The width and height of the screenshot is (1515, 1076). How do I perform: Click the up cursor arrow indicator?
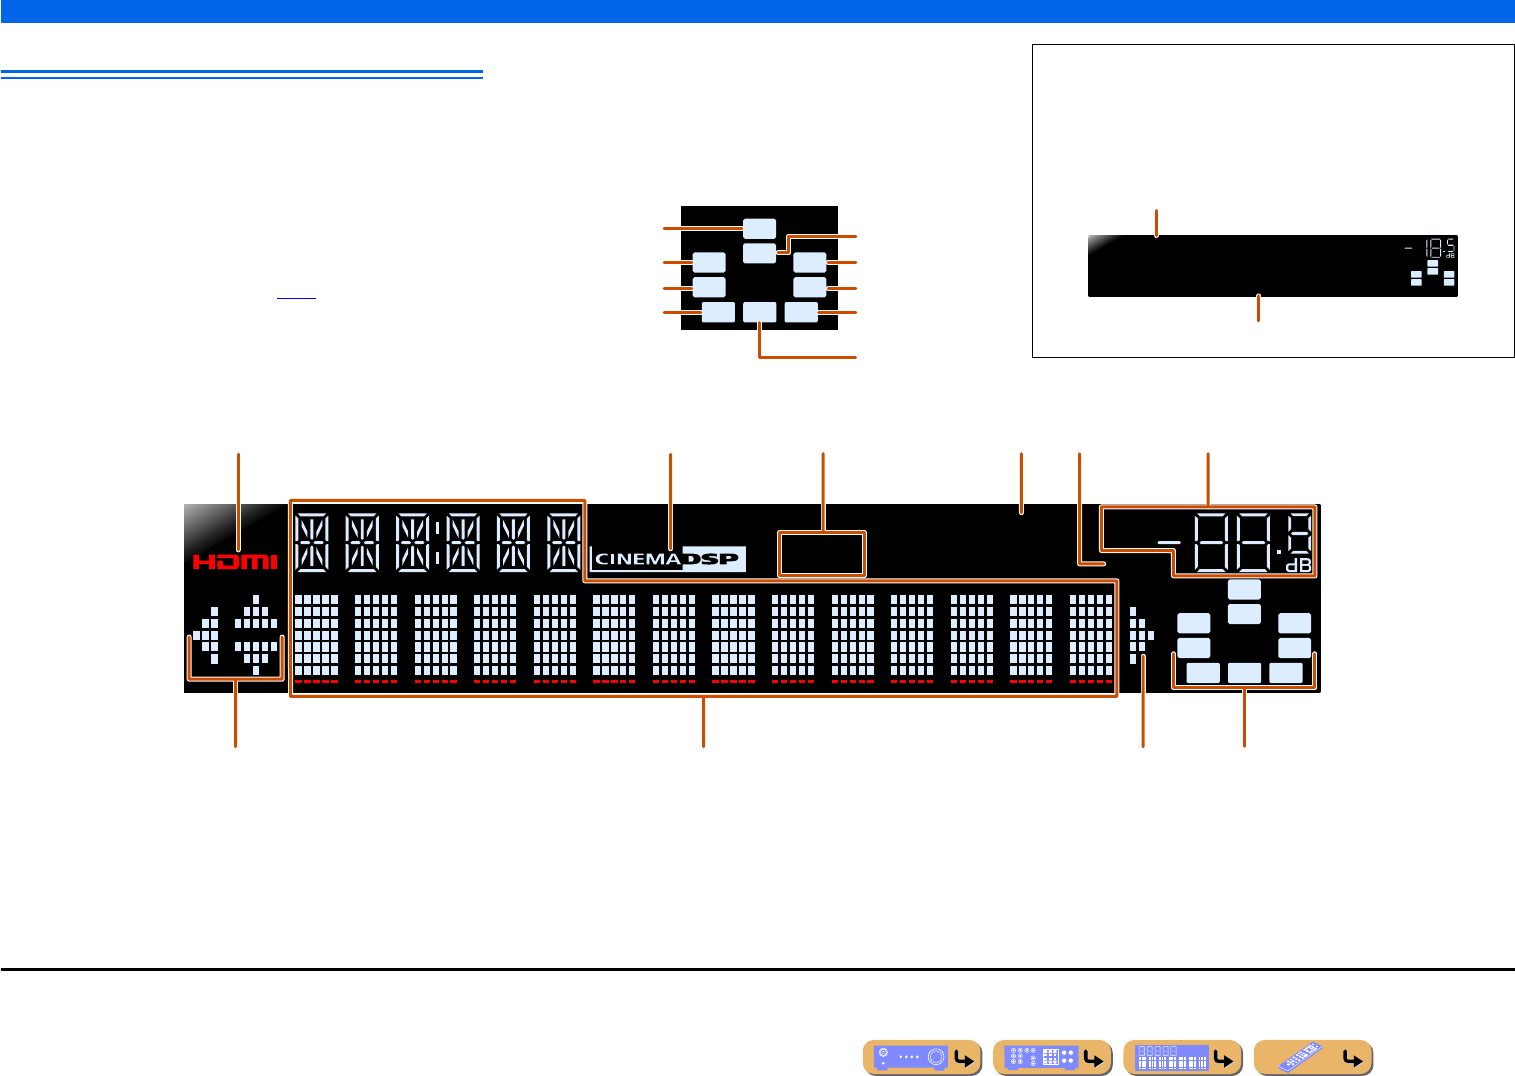click(x=257, y=611)
